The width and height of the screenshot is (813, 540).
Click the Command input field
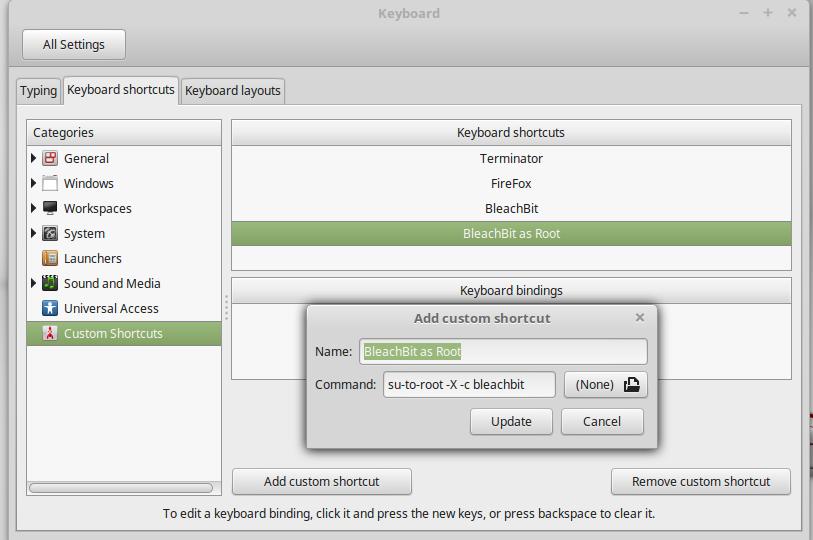(x=469, y=384)
